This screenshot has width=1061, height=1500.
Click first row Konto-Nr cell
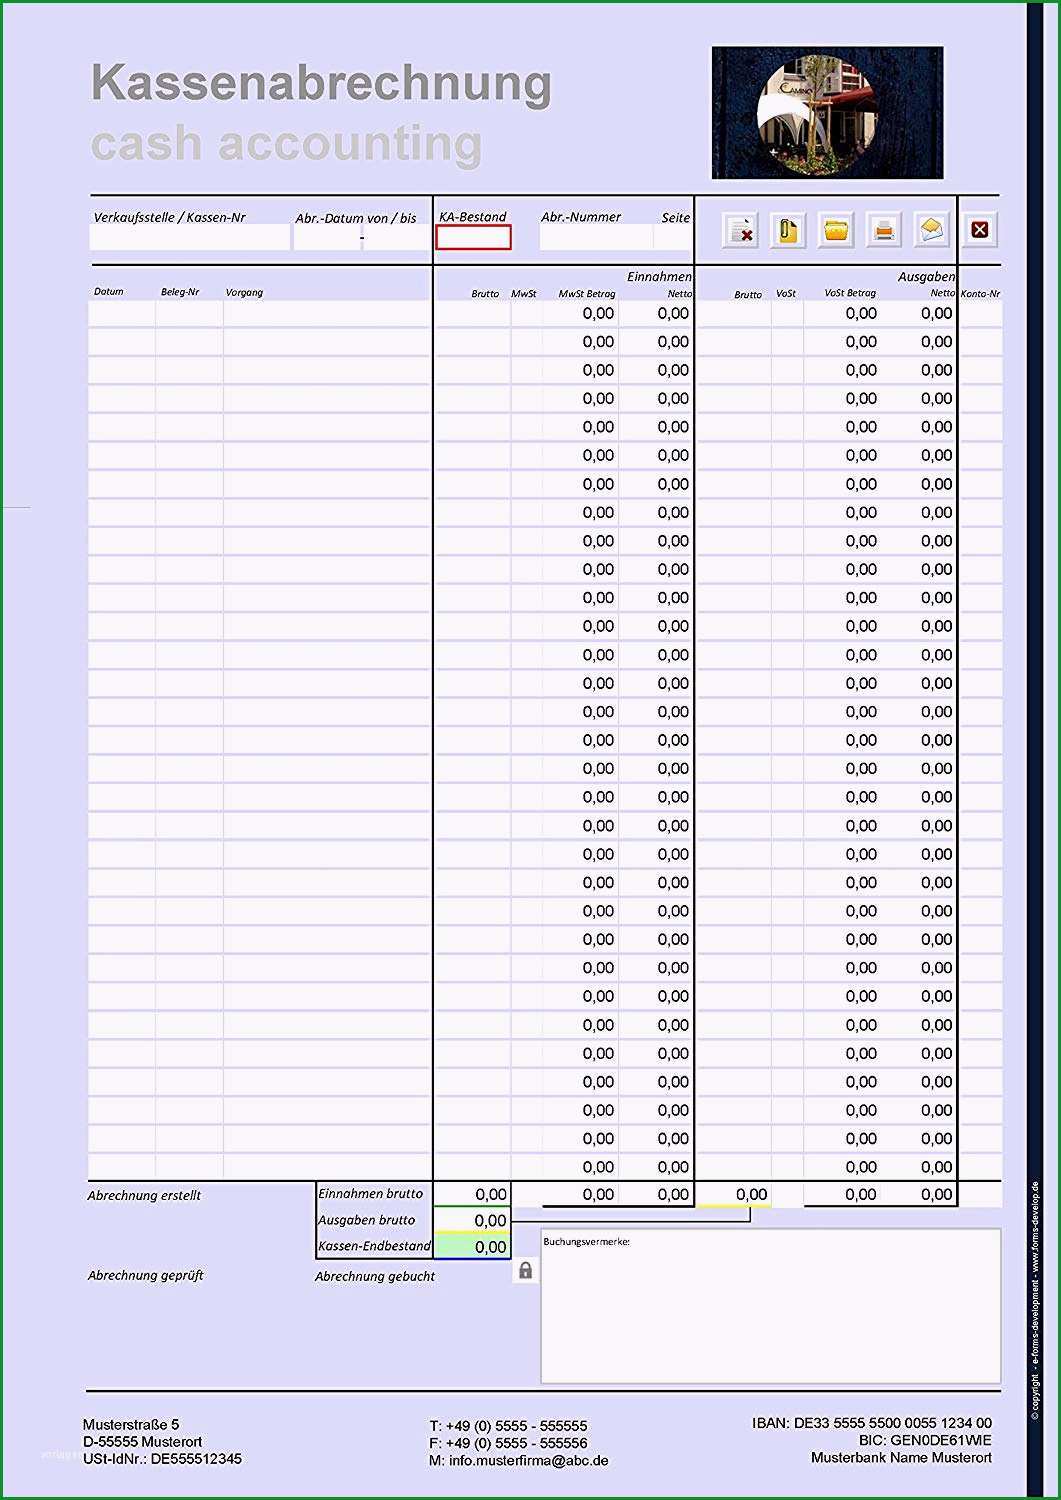[x=980, y=314]
